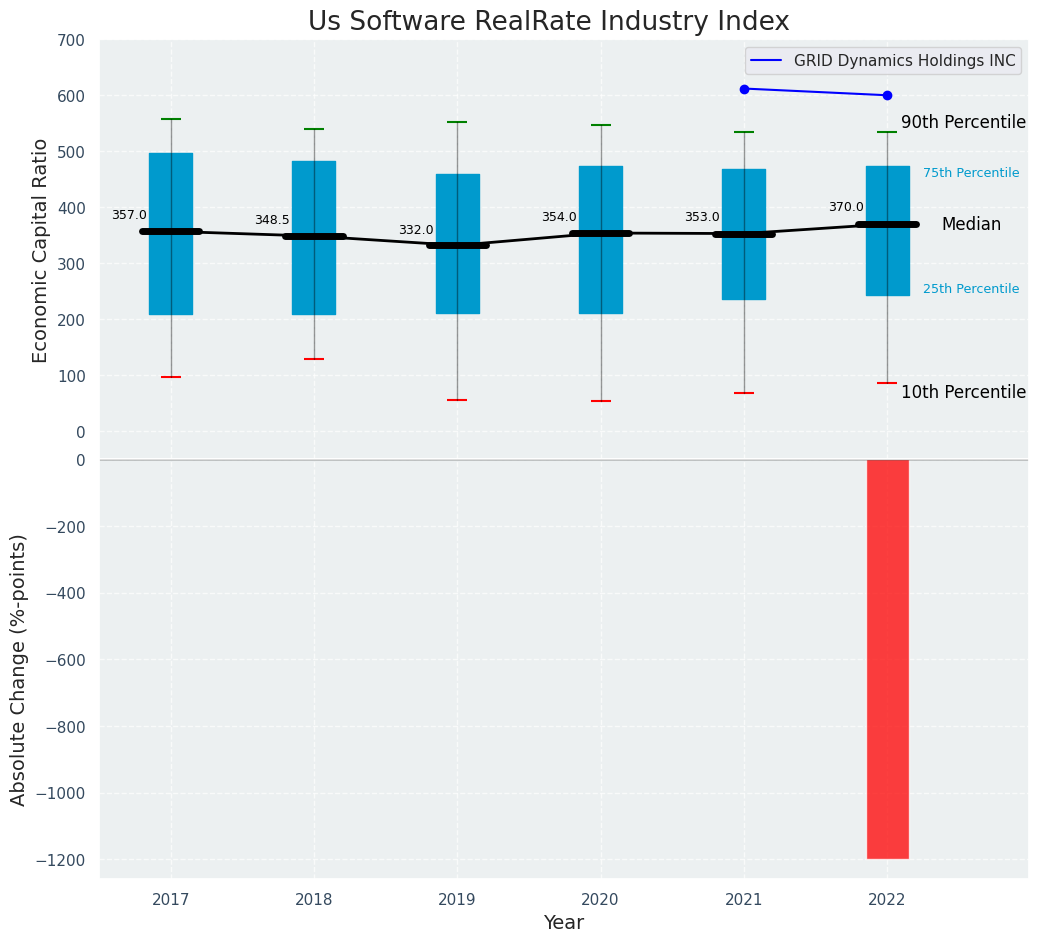Image resolution: width=1039 pixels, height=942 pixels.
Task: Click the blue 2022 GRID Dynamics data point
Action: pos(887,95)
